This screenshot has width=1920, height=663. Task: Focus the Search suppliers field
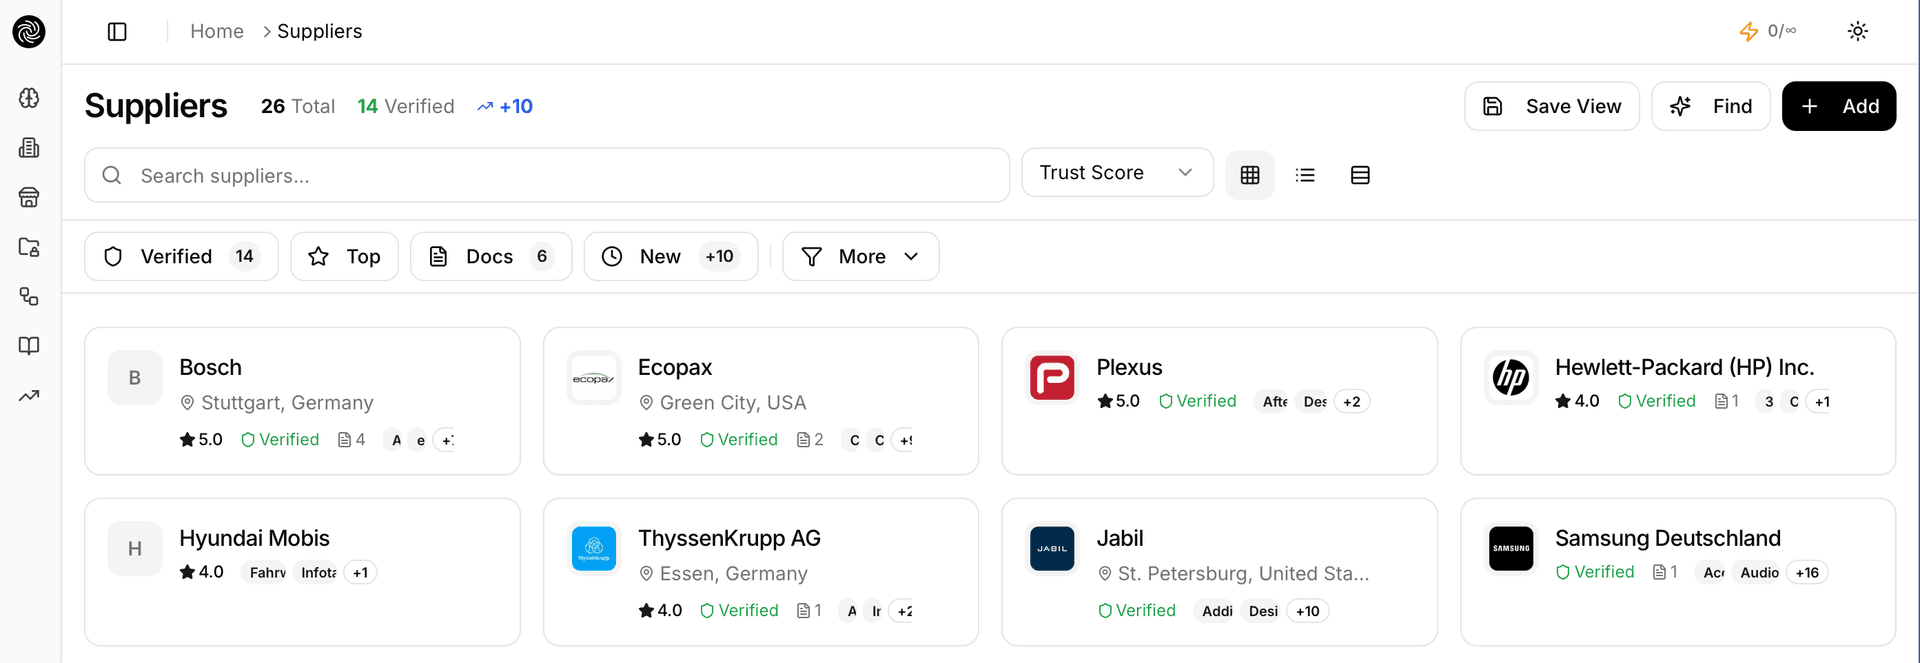click(547, 176)
